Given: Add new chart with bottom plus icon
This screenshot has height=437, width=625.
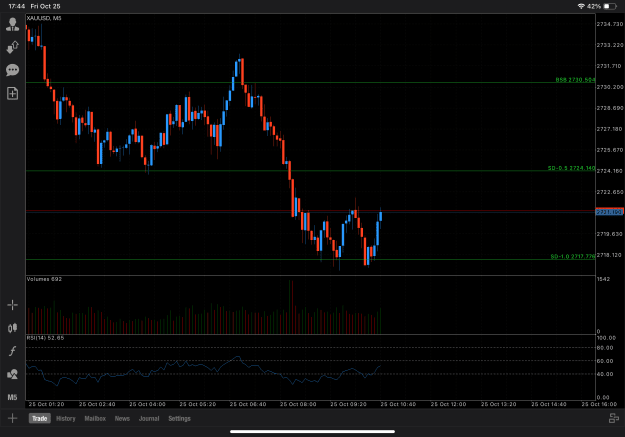Looking at the screenshot, I should (x=12, y=418).
